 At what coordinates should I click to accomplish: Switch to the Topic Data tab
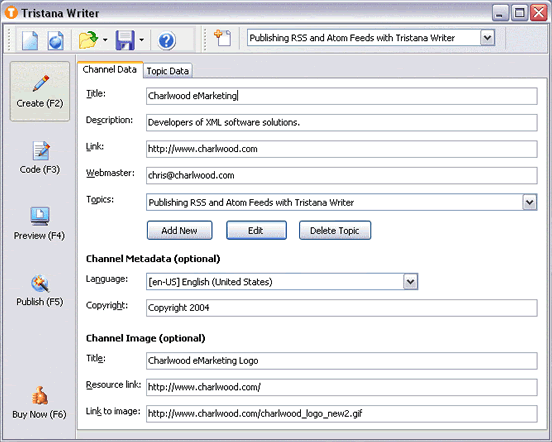coord(168,71)
